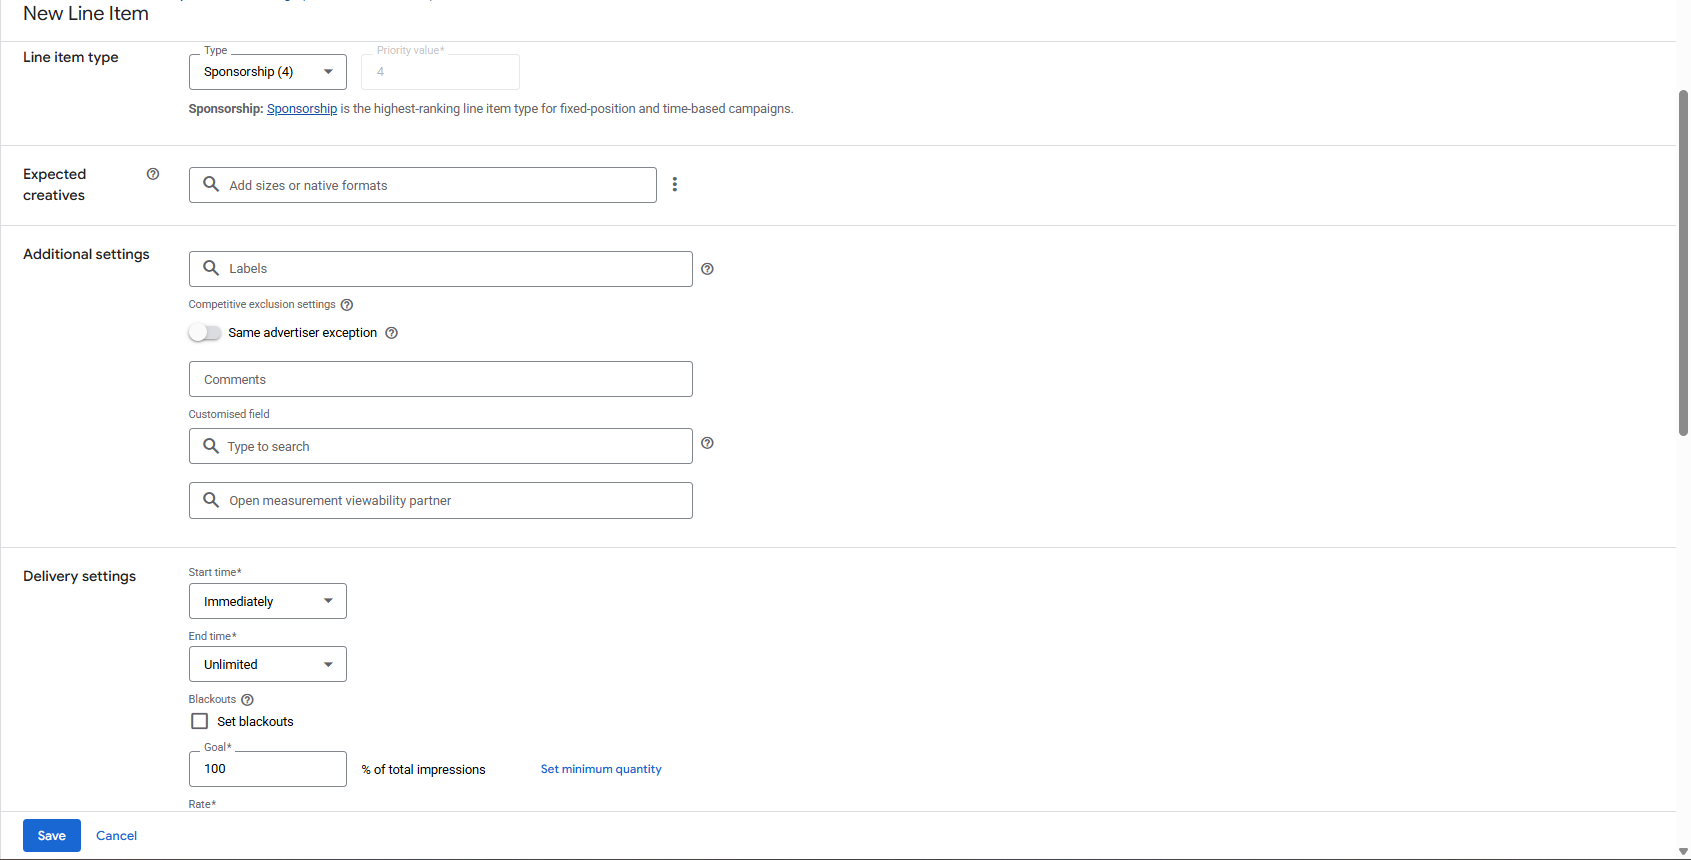Open the three-dot menu beside creative sizes
The height and width of the screenshot is (860, 1691).
pos(675,184)
